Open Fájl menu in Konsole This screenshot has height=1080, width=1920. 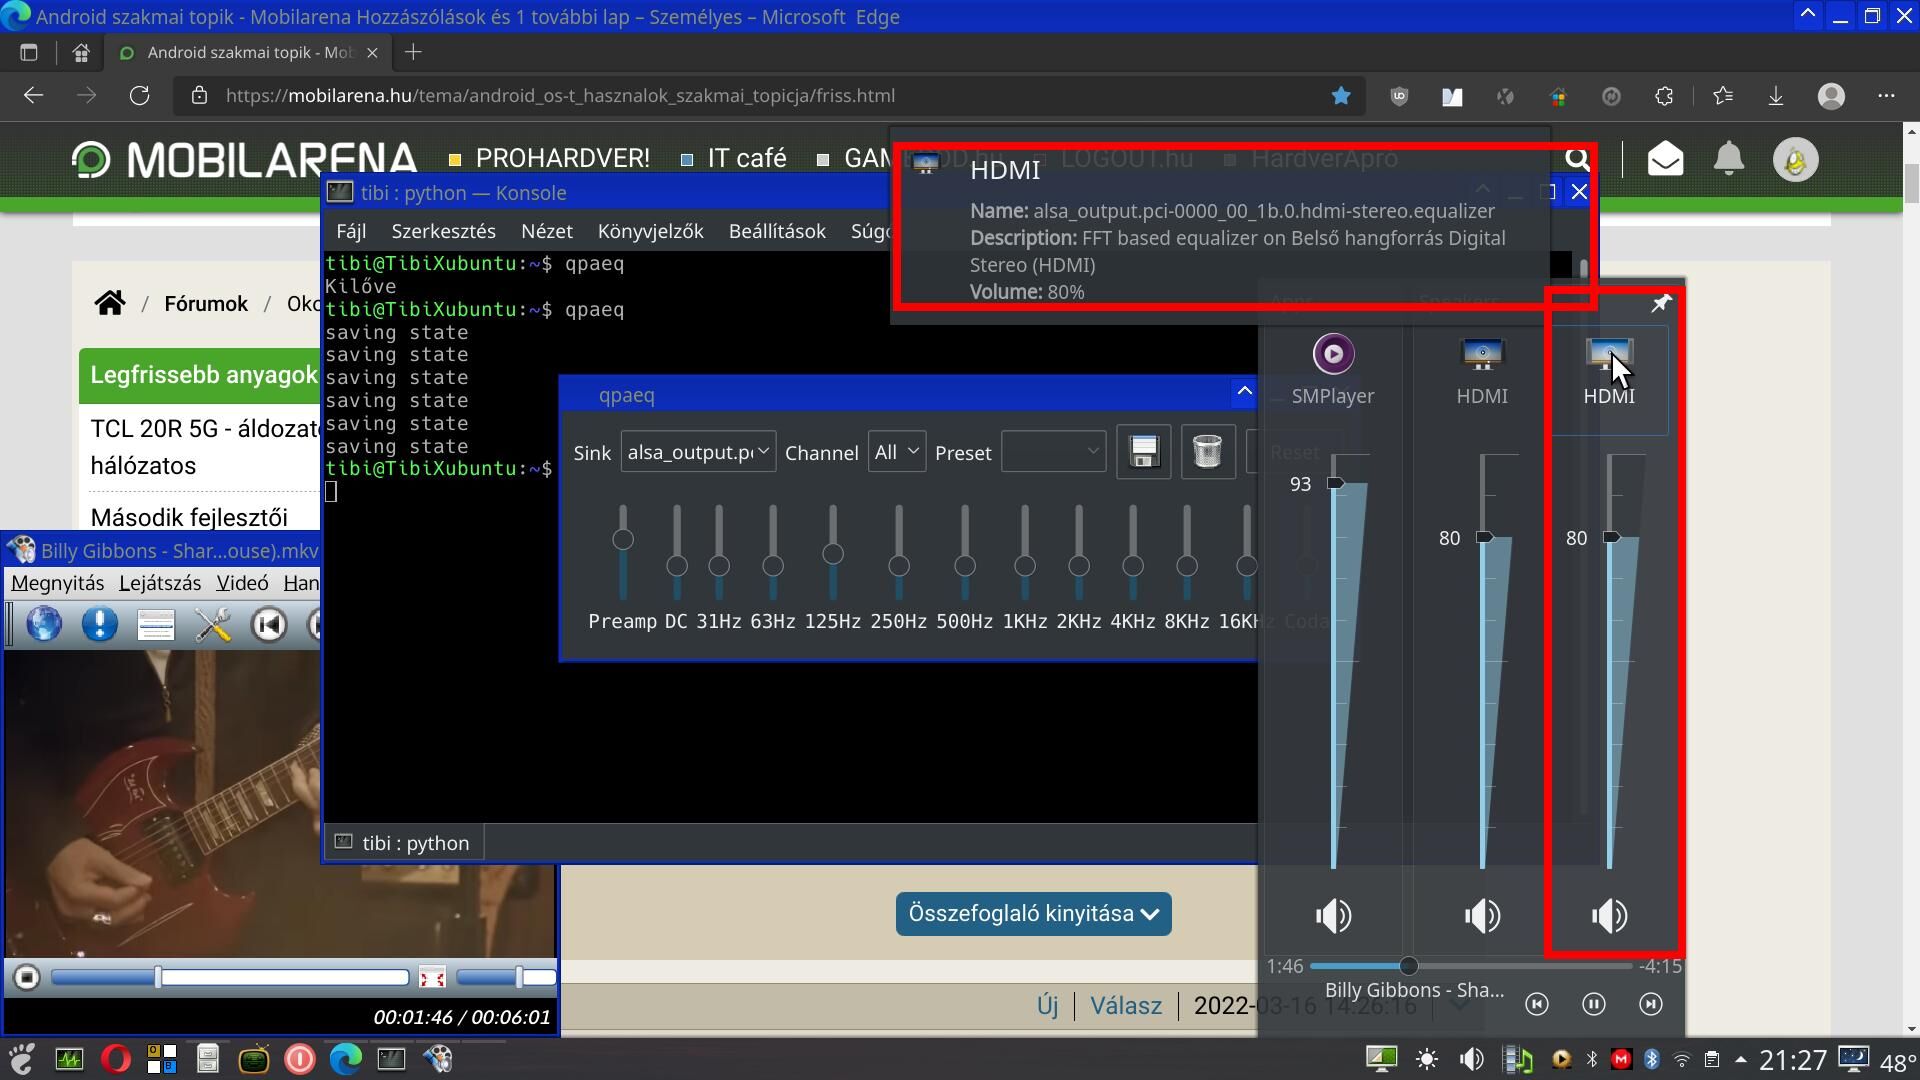pyautogui.click(x=351, y=231)
